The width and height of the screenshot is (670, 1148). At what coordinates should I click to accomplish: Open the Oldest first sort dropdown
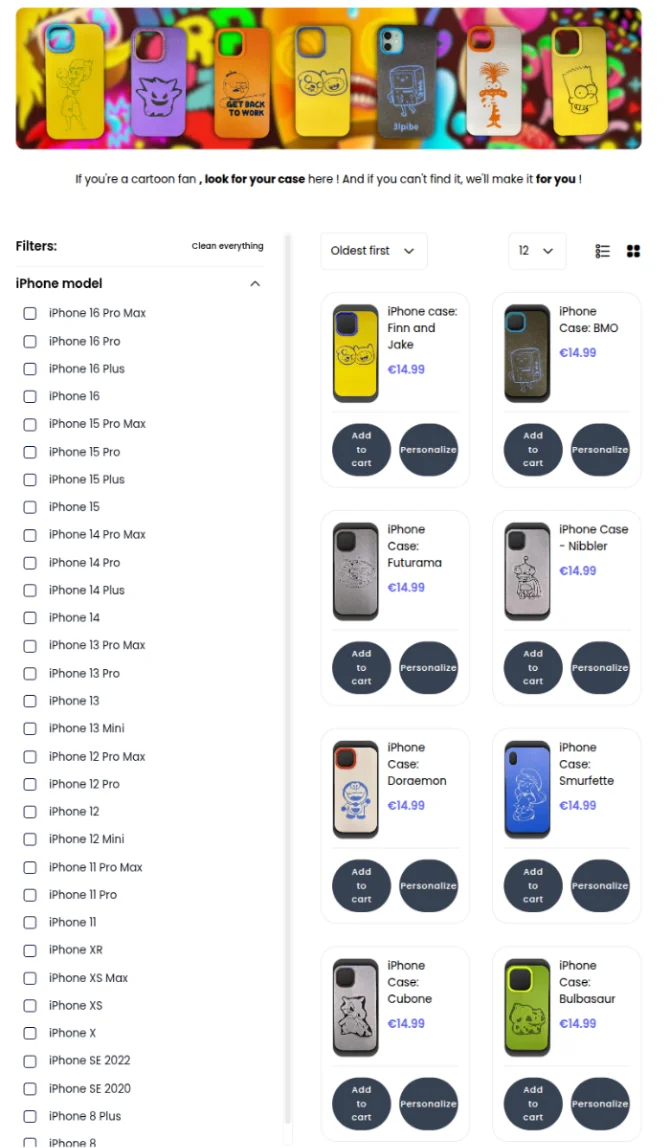(x=373, y=251)
